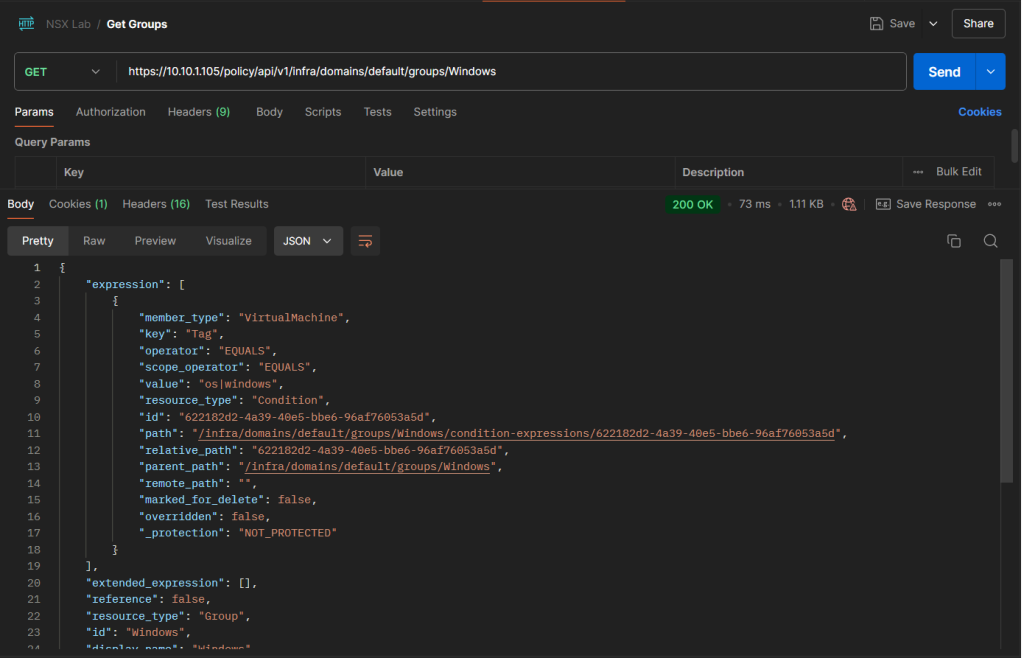Click the blue Send button
1024x658 pixels.
pyautogui.click(x=943, y=72)
